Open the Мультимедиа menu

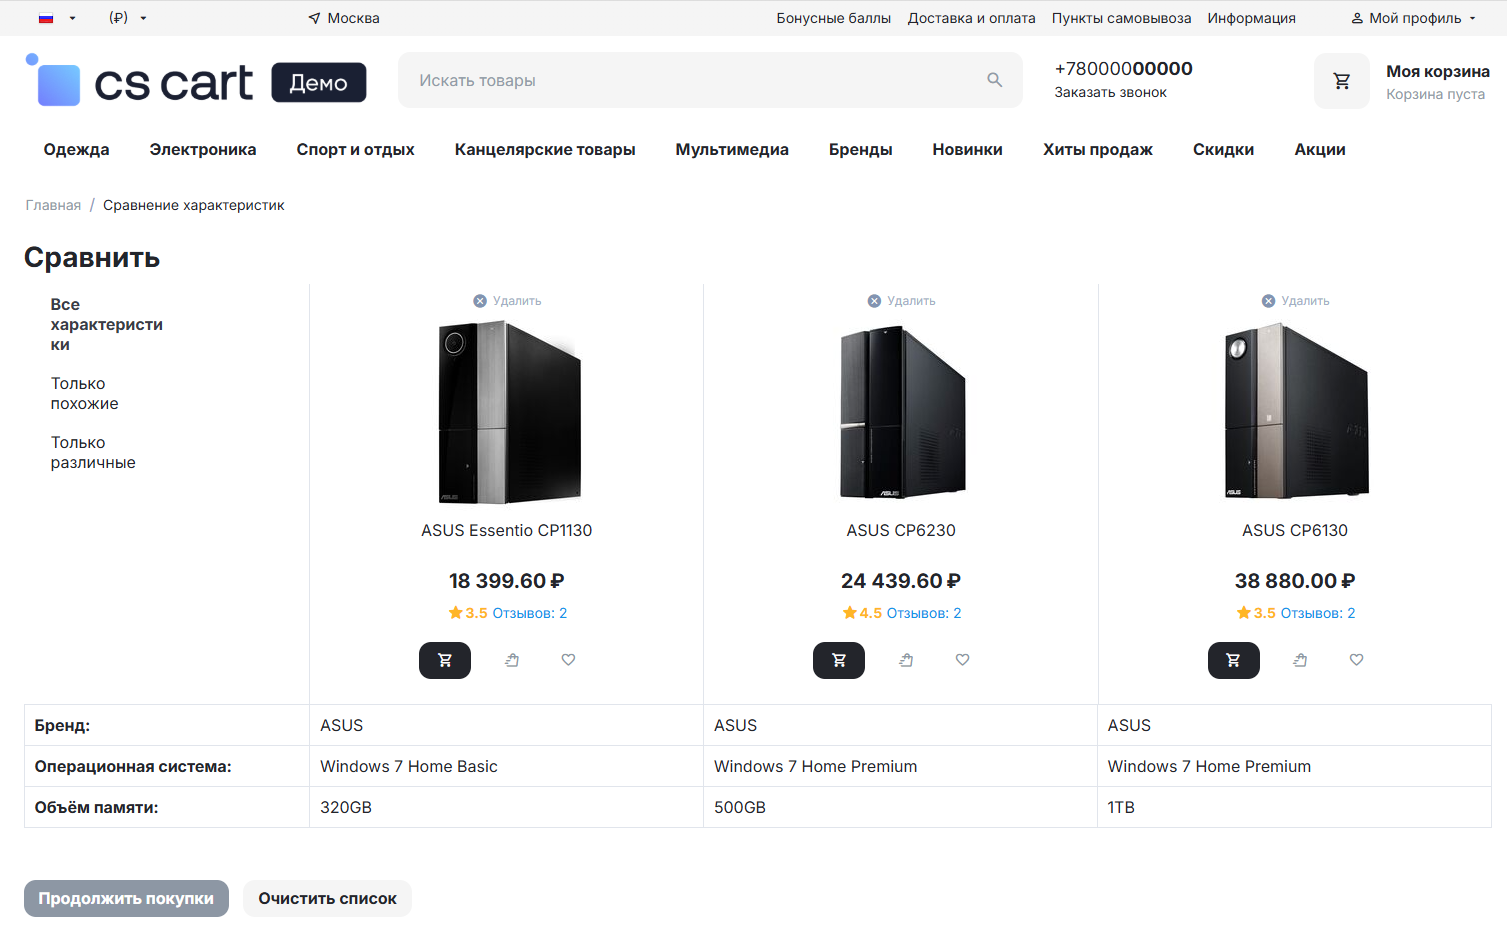(732, 149)
